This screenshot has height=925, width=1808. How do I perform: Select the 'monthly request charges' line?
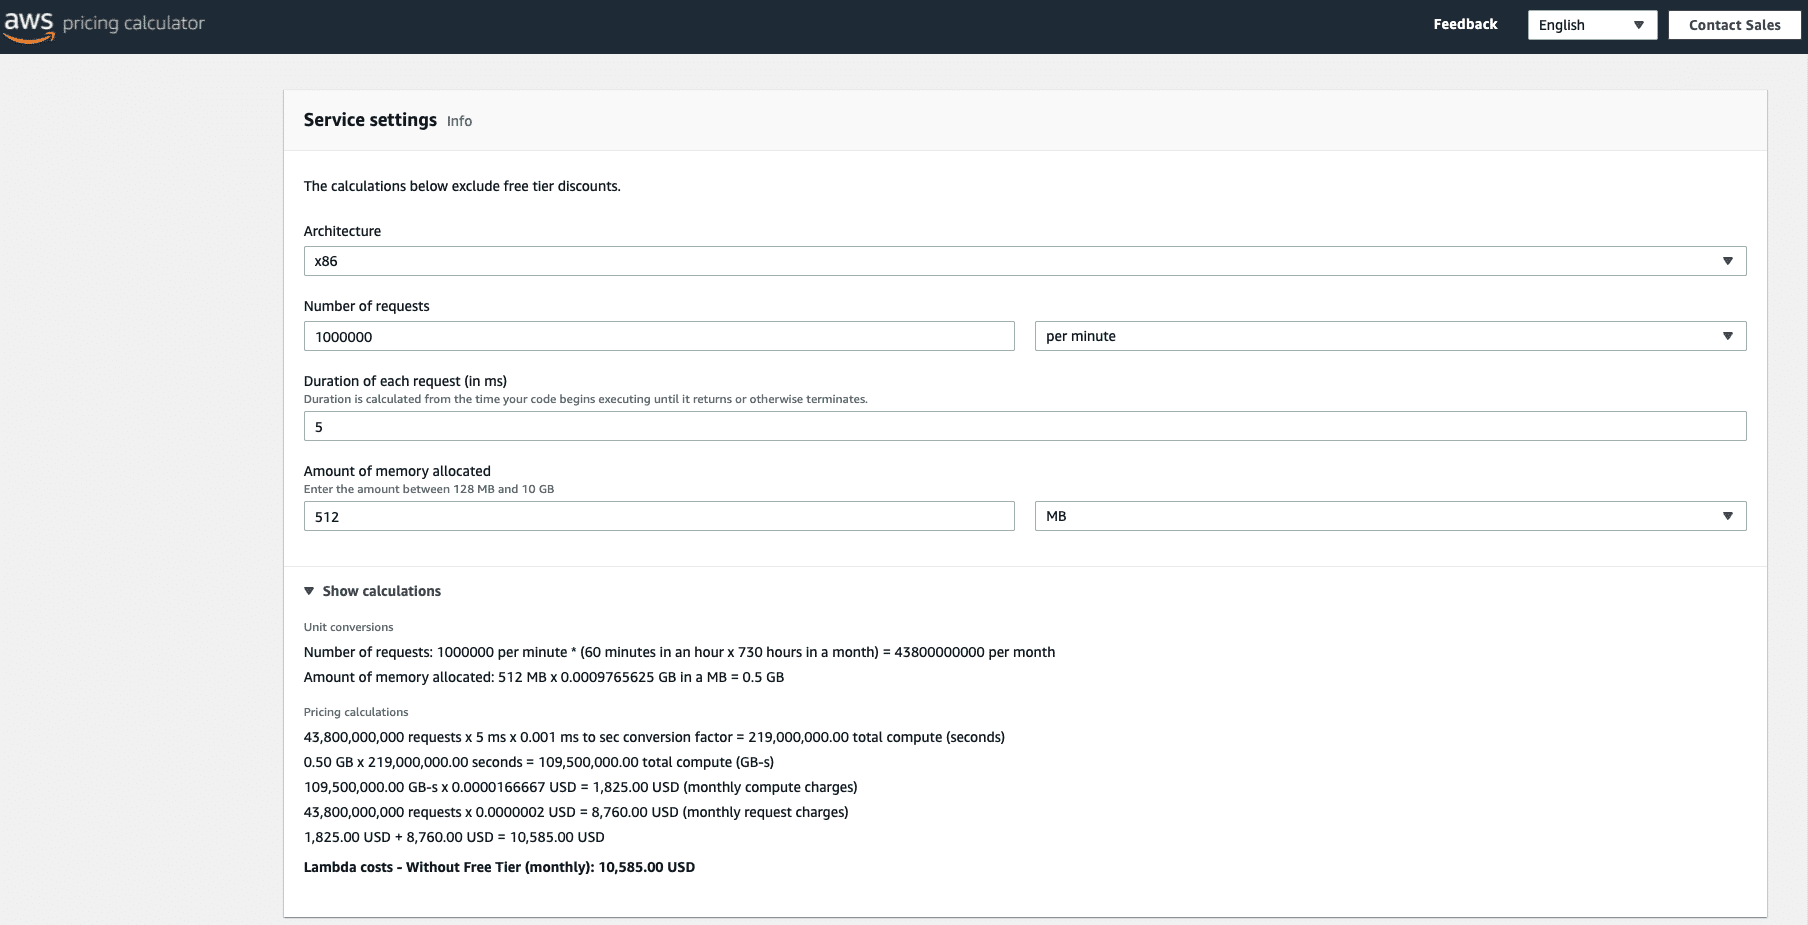[x=576, y=812]
